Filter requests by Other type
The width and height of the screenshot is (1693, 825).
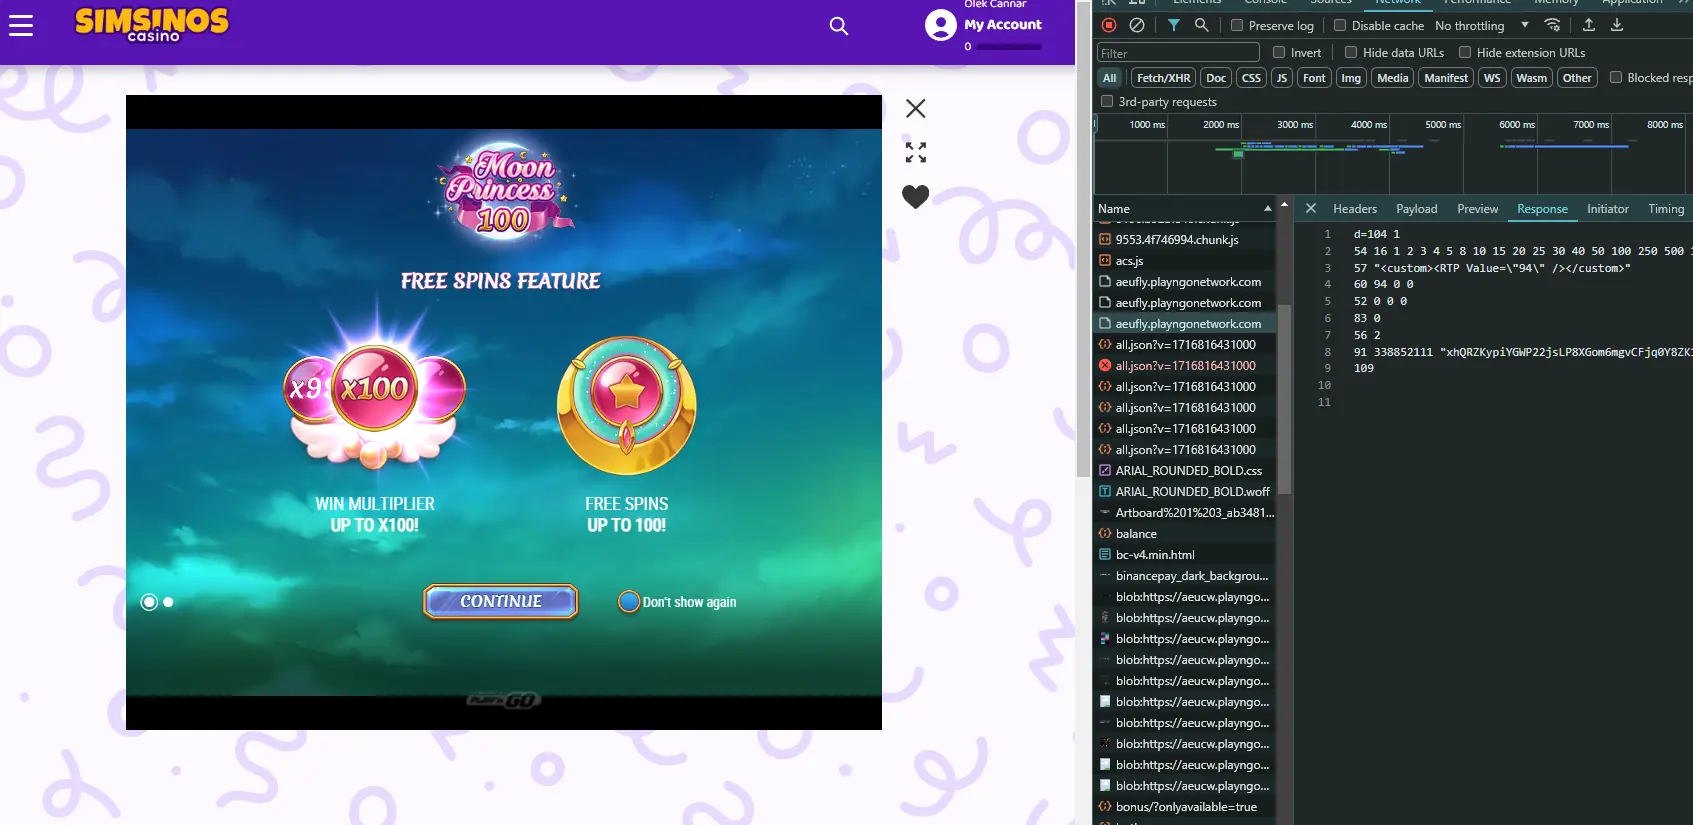pos(1577,78)
